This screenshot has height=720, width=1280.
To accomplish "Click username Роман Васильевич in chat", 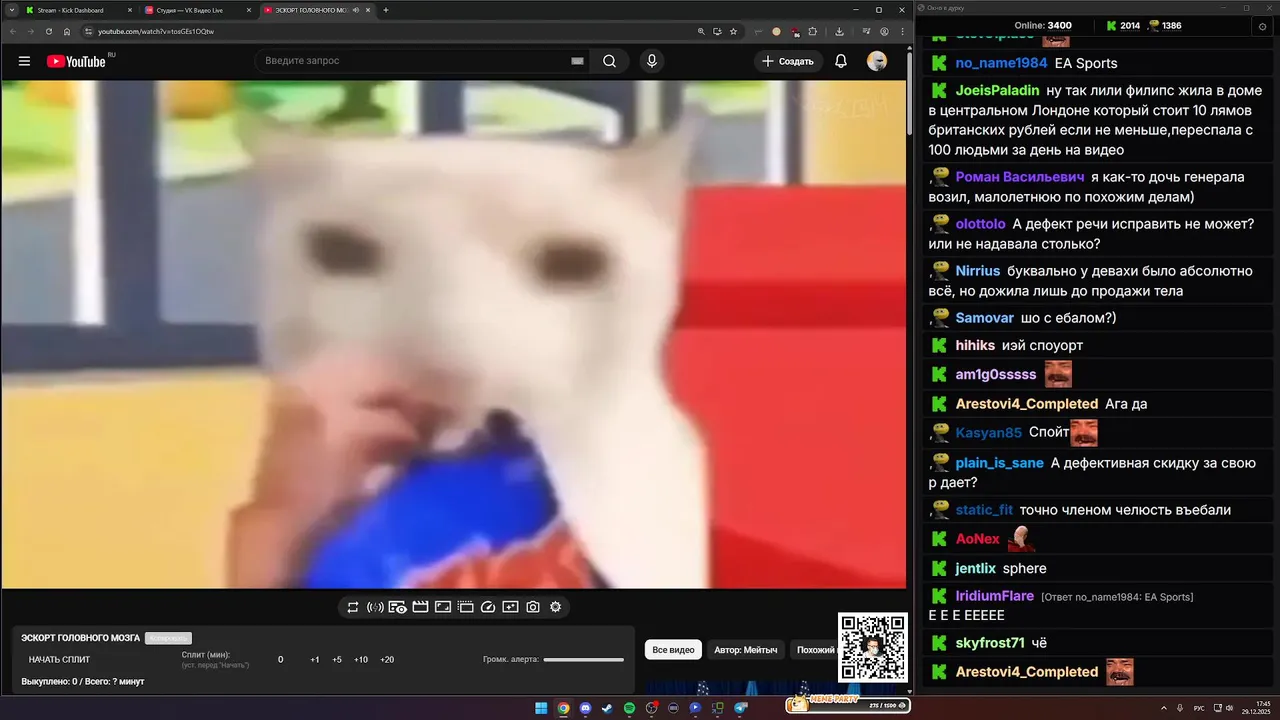I will [x=1021, y=177].
